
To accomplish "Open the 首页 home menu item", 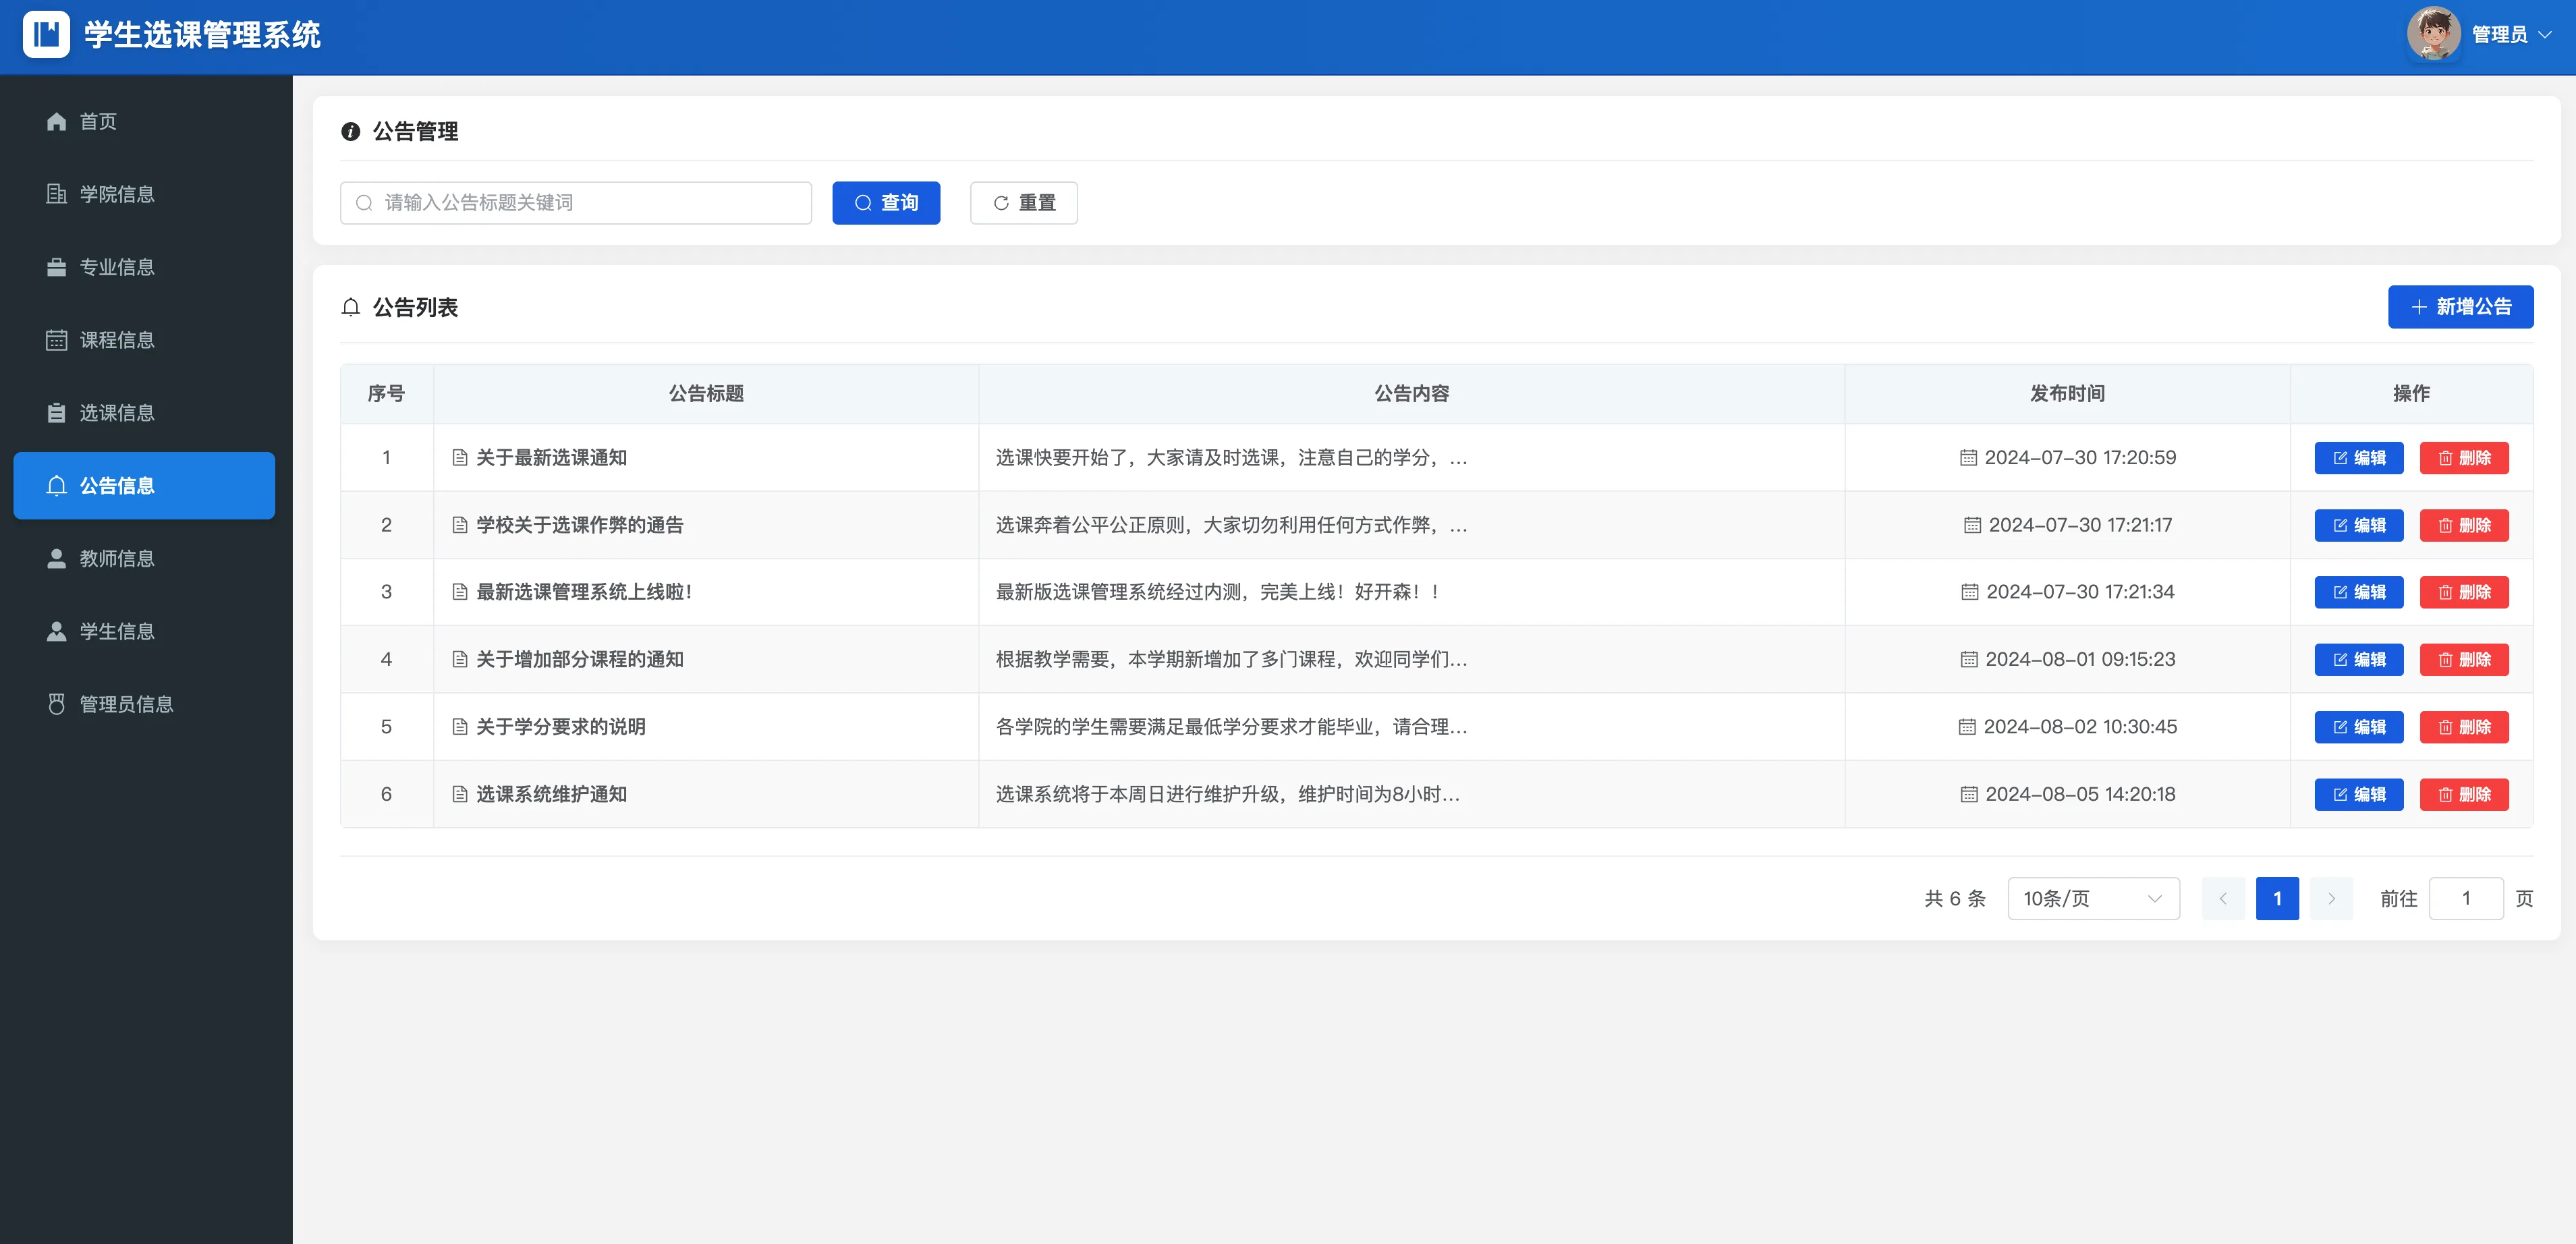I will tap(98, 121).
